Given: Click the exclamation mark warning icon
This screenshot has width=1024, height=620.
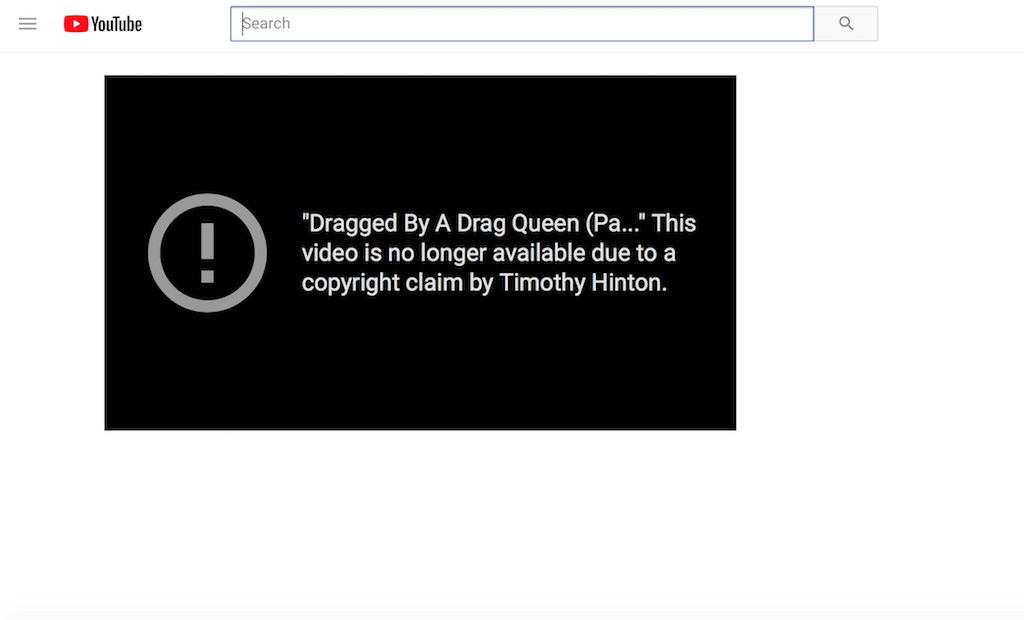Looking at the screenshot, I should [x=207, y=253].
